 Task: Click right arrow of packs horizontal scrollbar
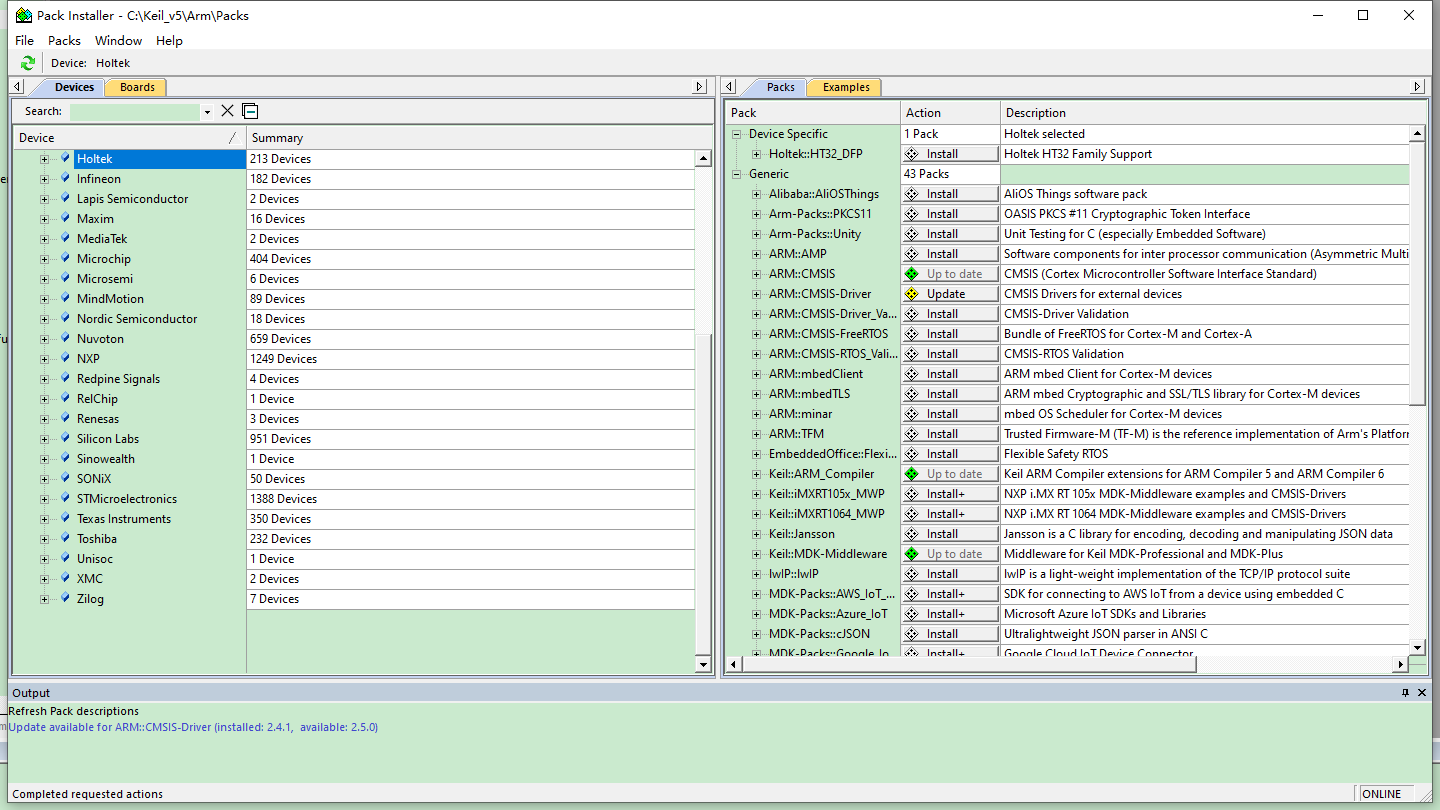(1400, 664)
